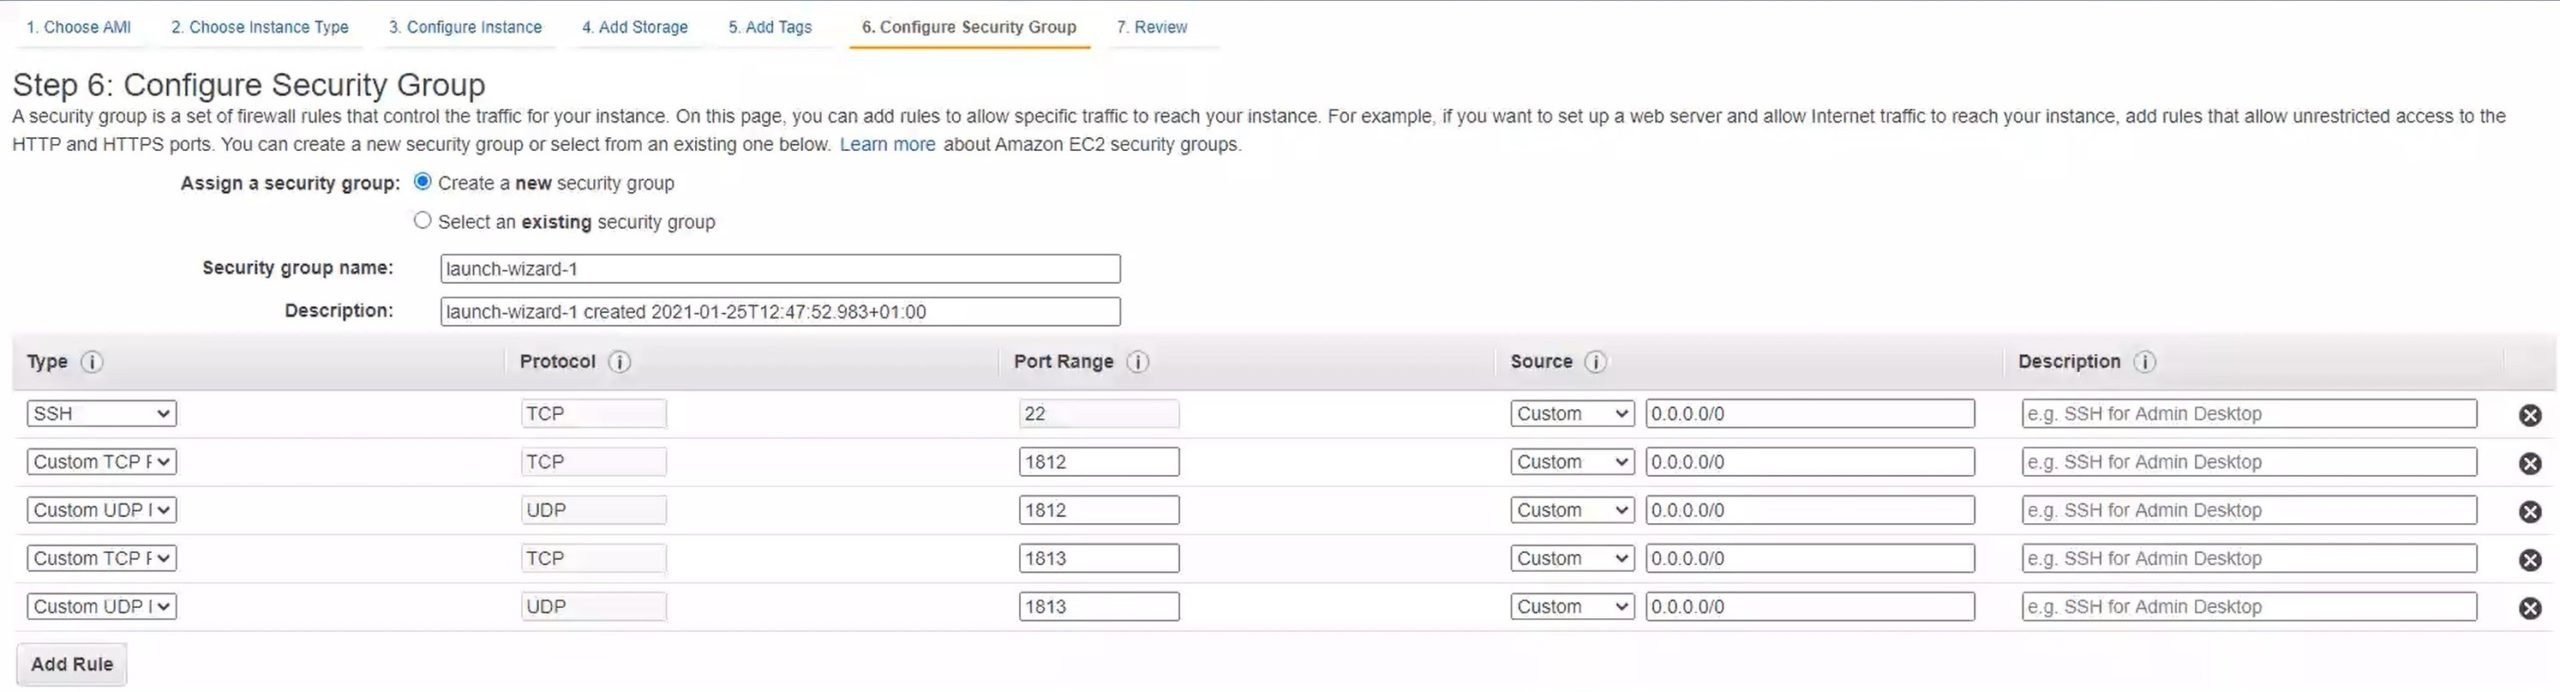This screenshot has height=692, width=2560.
Task: Switch to Add Storage step
Action: coord(635,27)
